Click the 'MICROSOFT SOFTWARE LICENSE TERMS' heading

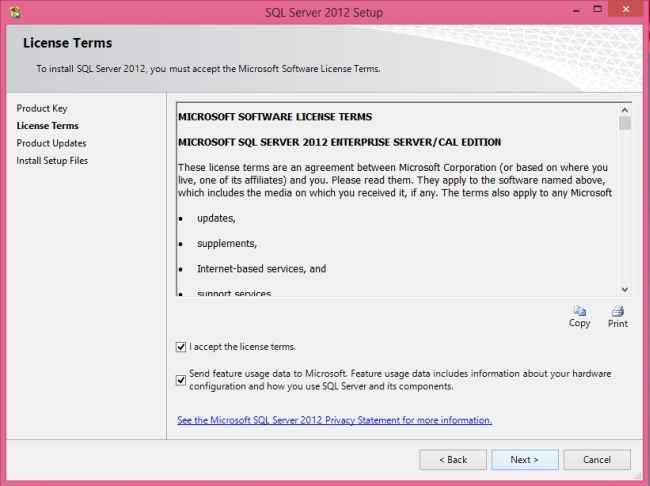click(275, 117)
